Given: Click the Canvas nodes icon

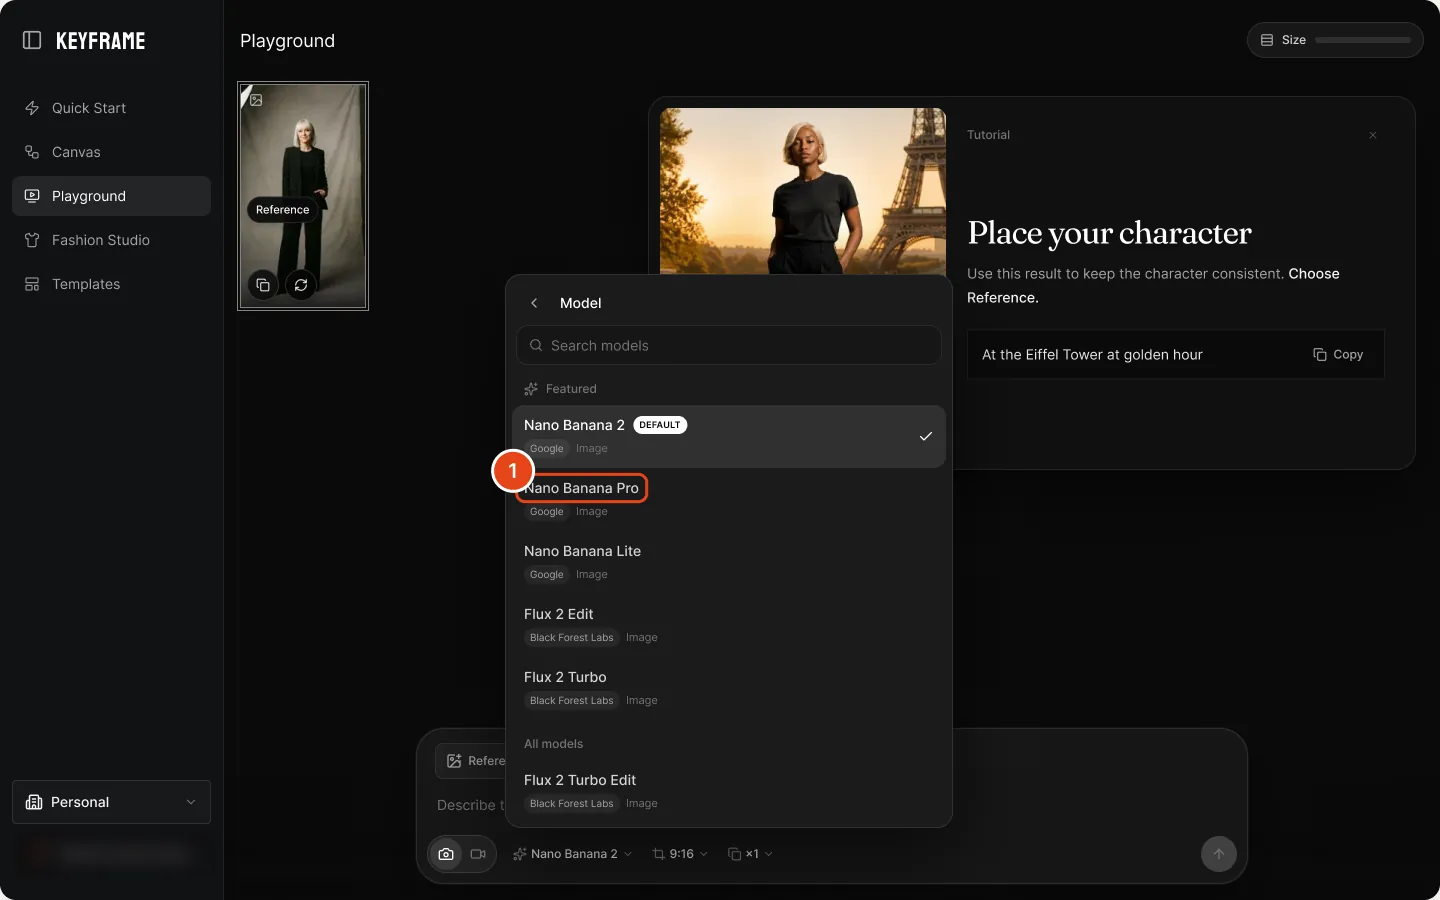Looking at the screenshot, I should click(x=32, y=152).
